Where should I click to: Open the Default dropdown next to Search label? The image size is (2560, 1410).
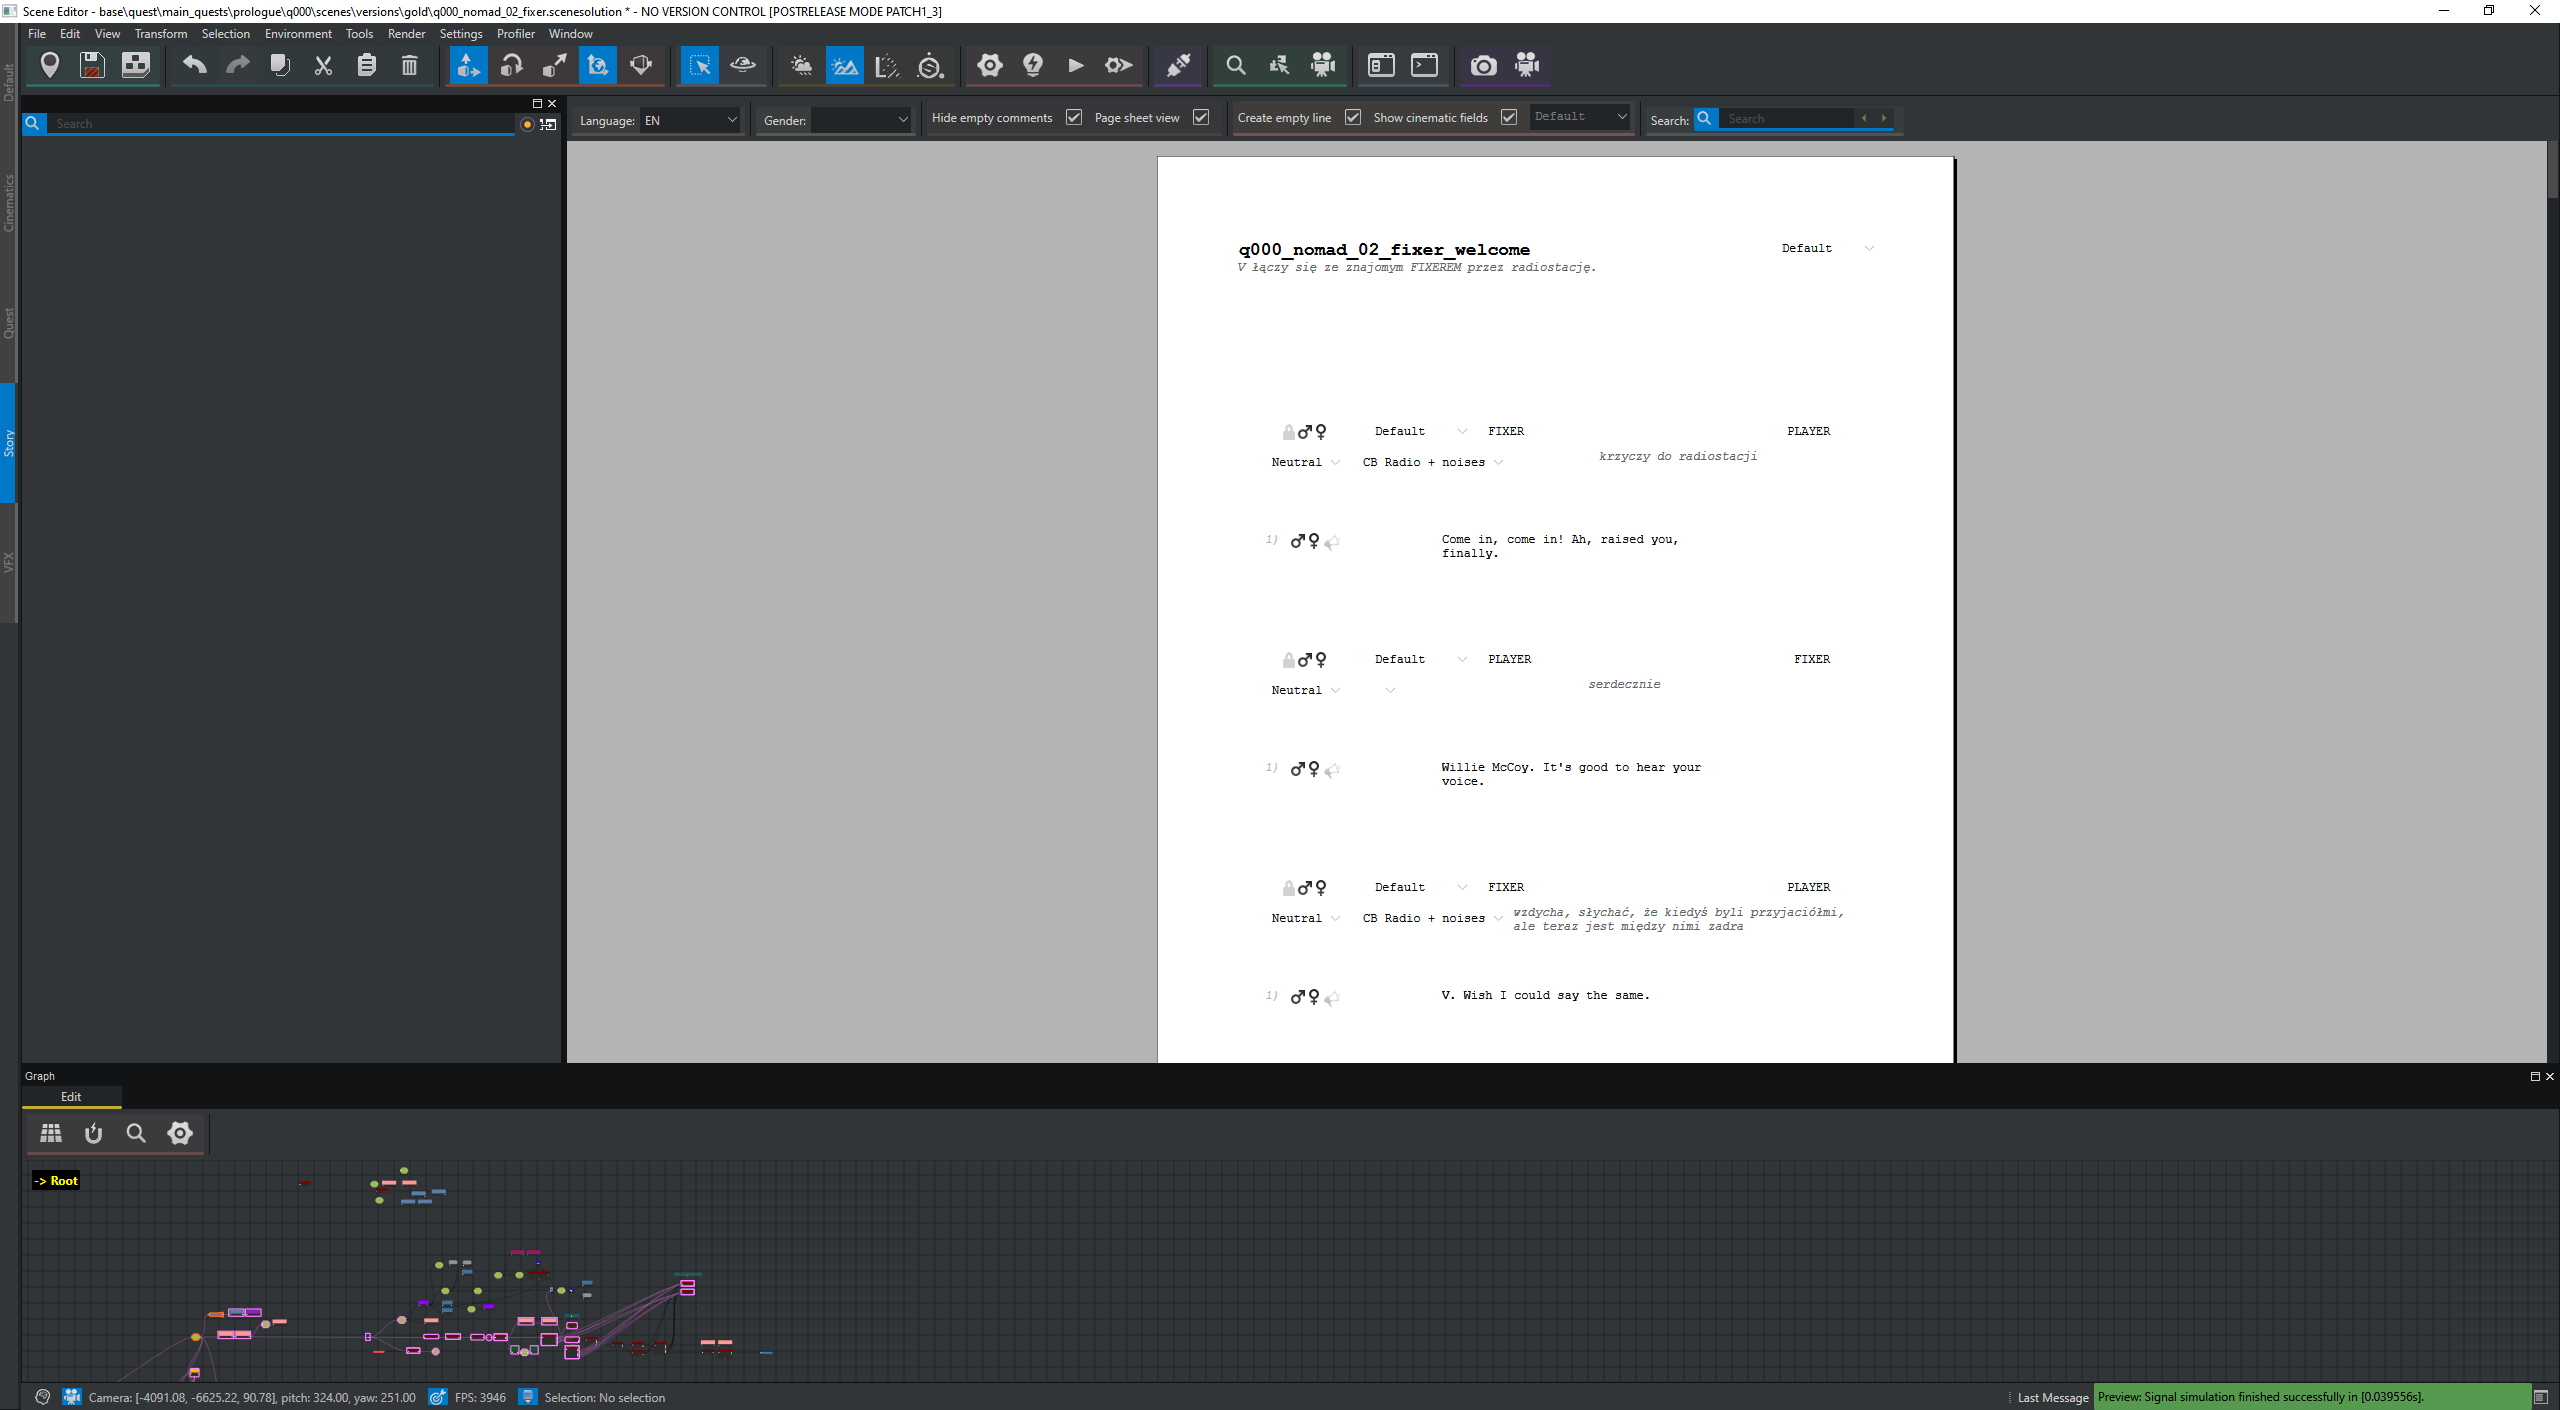tap(1580, 117)
